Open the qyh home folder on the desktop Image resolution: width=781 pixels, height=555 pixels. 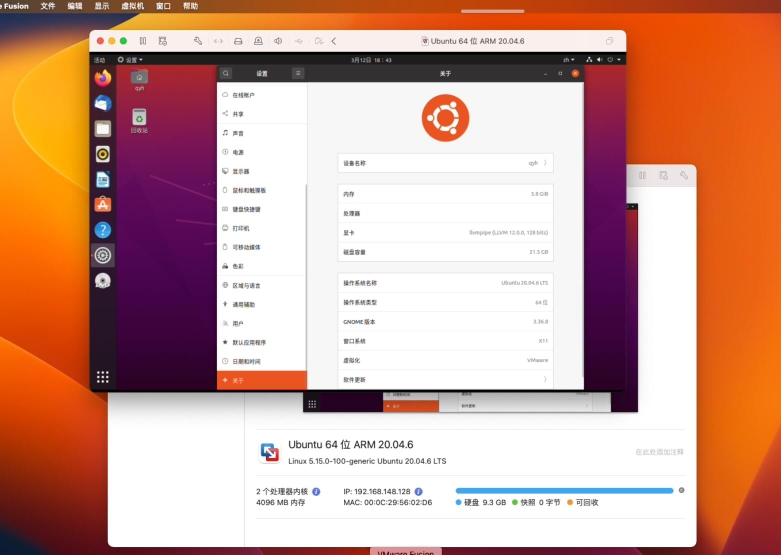(x=139, y=80)
